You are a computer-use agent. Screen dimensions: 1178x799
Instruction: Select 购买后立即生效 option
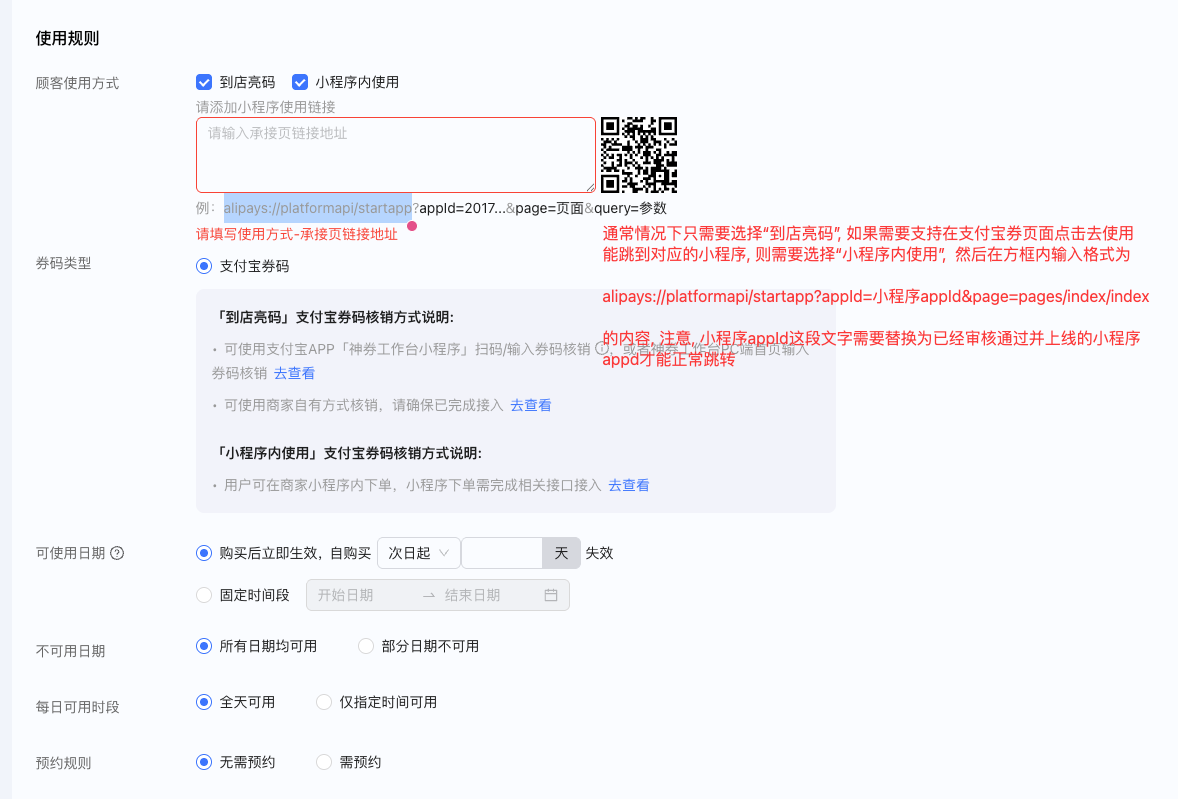coord(204,552)
